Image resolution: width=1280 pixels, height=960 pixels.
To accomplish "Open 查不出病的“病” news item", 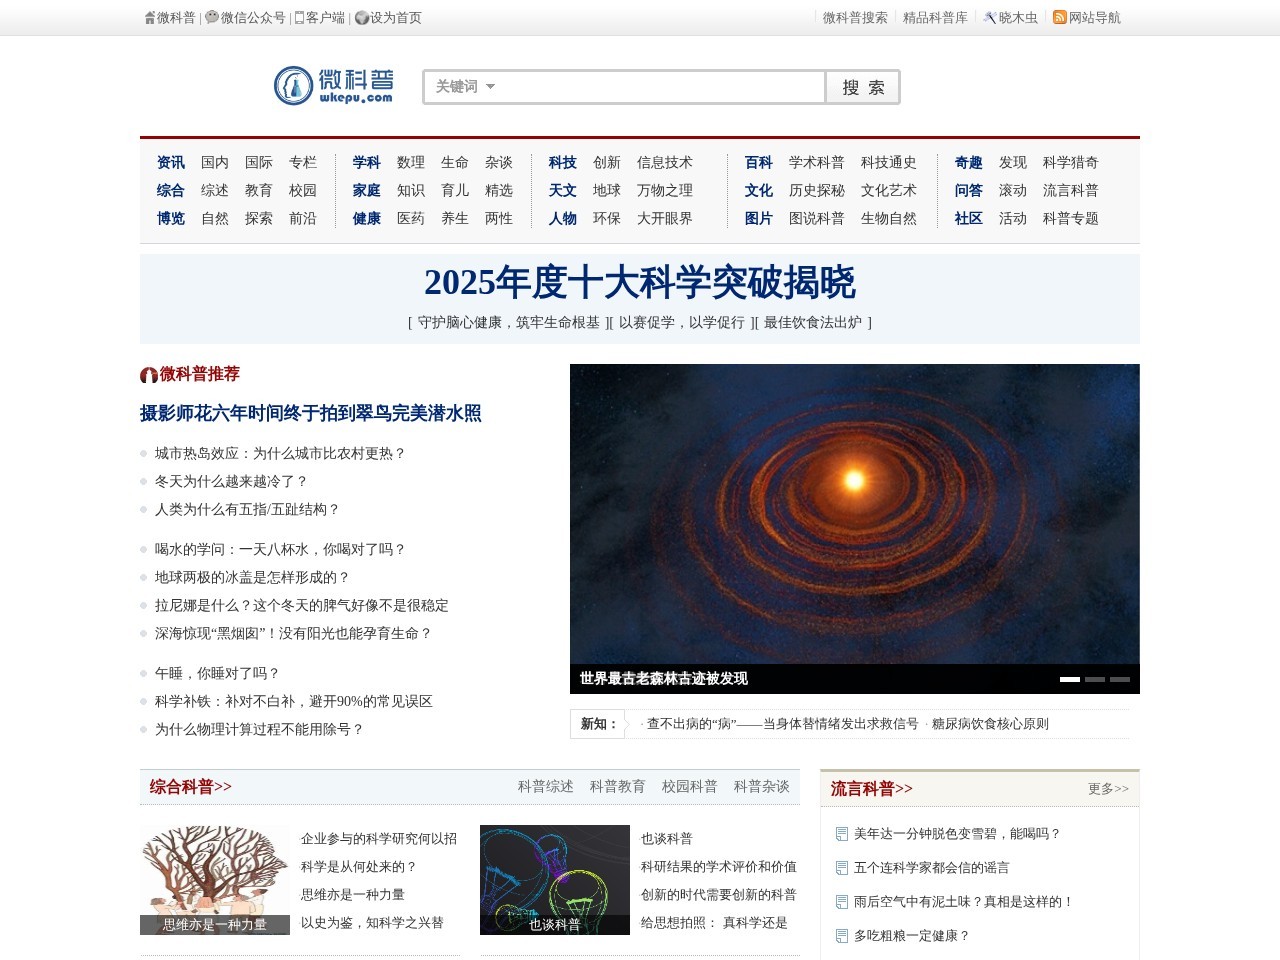I will pyautogui.click(x=782, y=723).
